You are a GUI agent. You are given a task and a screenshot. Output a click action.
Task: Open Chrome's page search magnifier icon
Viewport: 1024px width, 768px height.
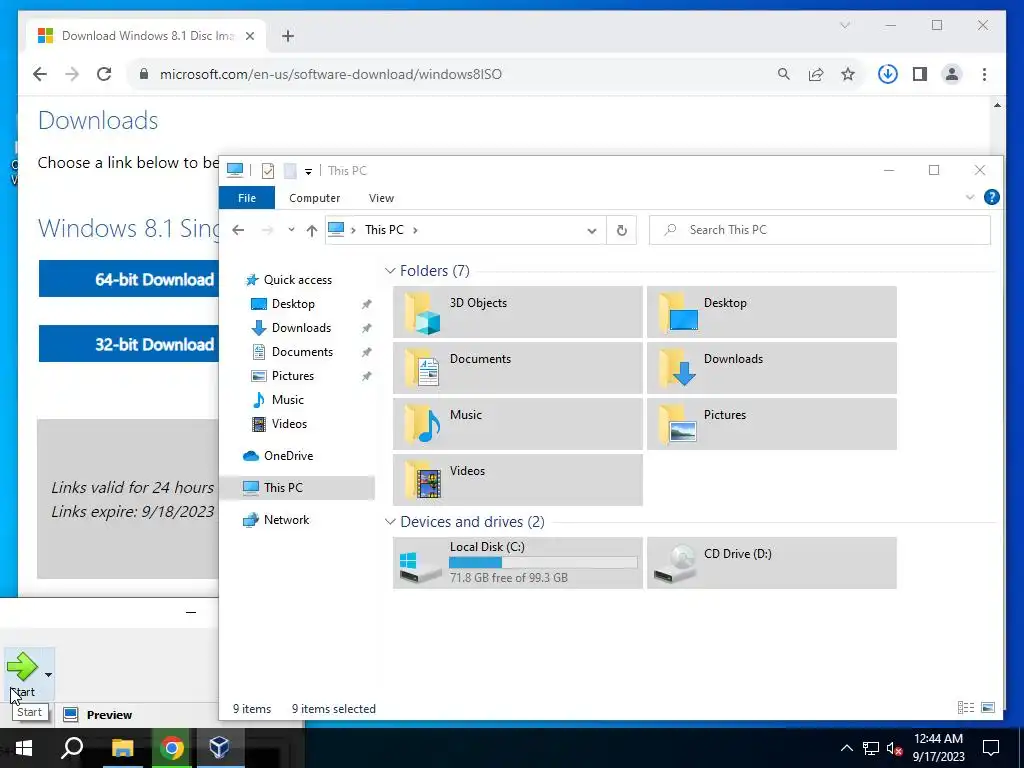point(784,74)
